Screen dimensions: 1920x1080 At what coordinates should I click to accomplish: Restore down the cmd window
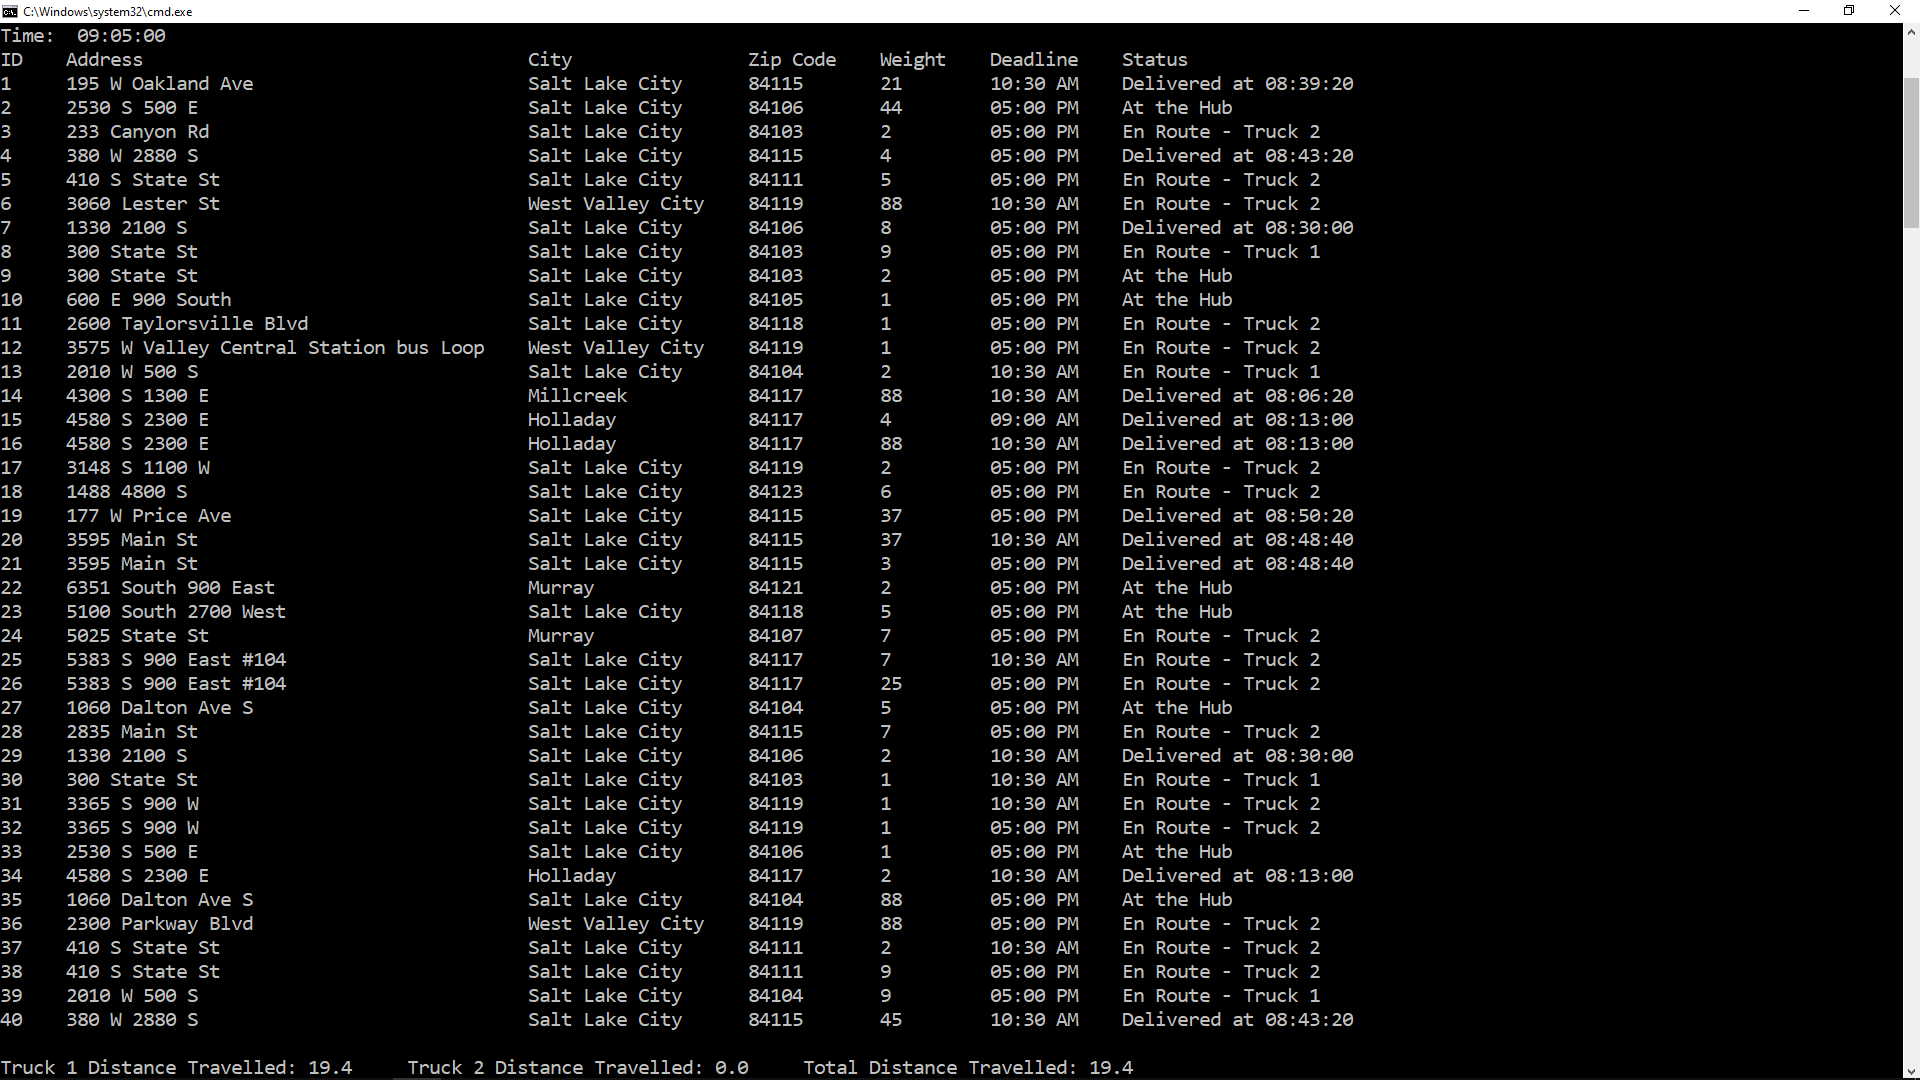[1849, 11]
